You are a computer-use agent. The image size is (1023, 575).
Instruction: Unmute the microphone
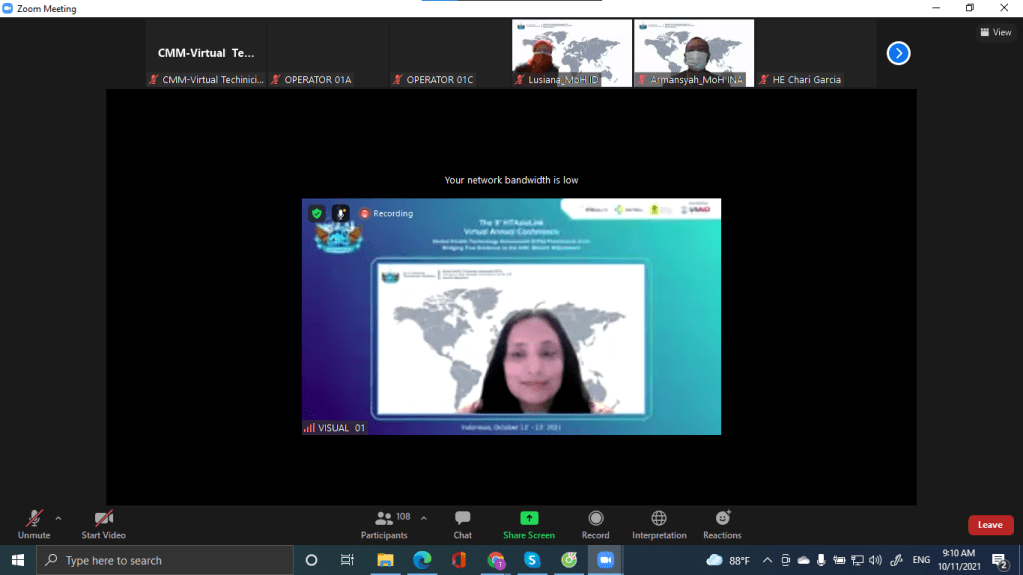pyautogui.click(x=34, y=524)
